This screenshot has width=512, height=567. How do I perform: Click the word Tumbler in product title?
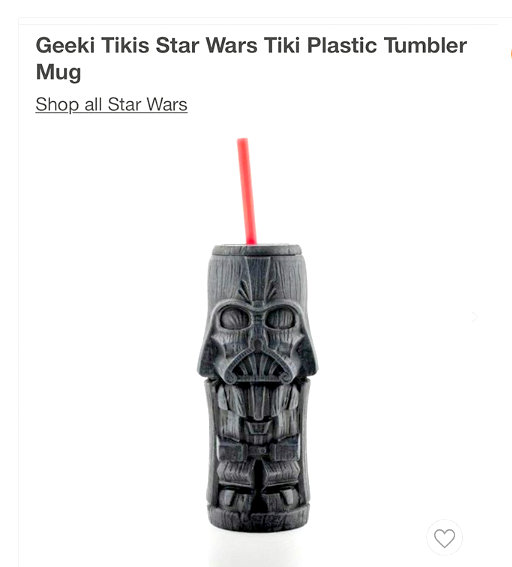(x=426, y=45)
